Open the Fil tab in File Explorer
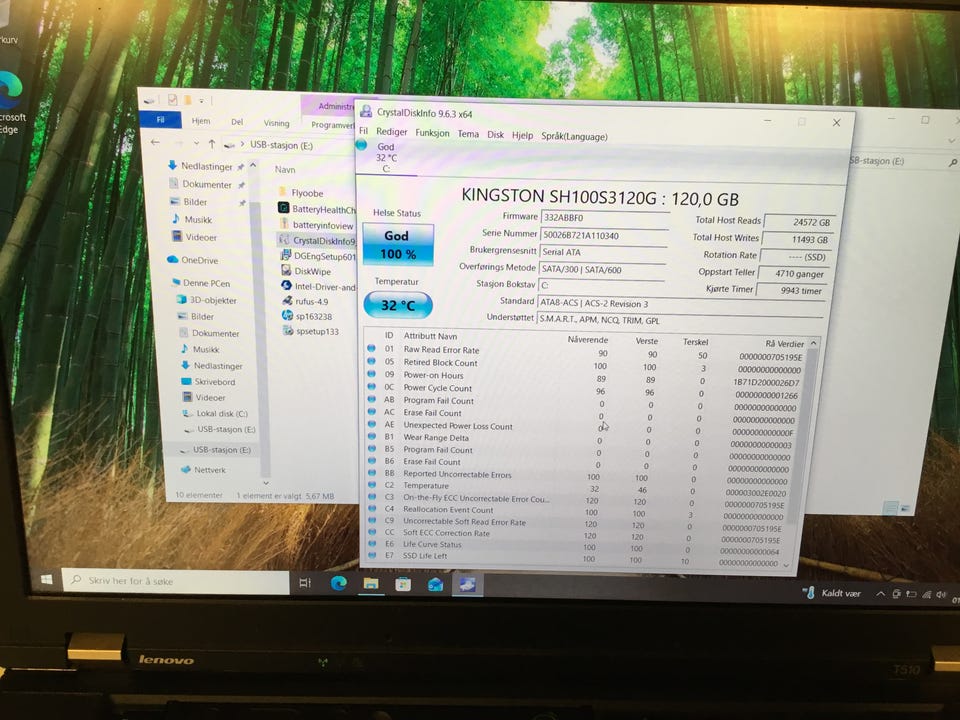The width and height of the screenshot is (960, 720). [160, 120]
